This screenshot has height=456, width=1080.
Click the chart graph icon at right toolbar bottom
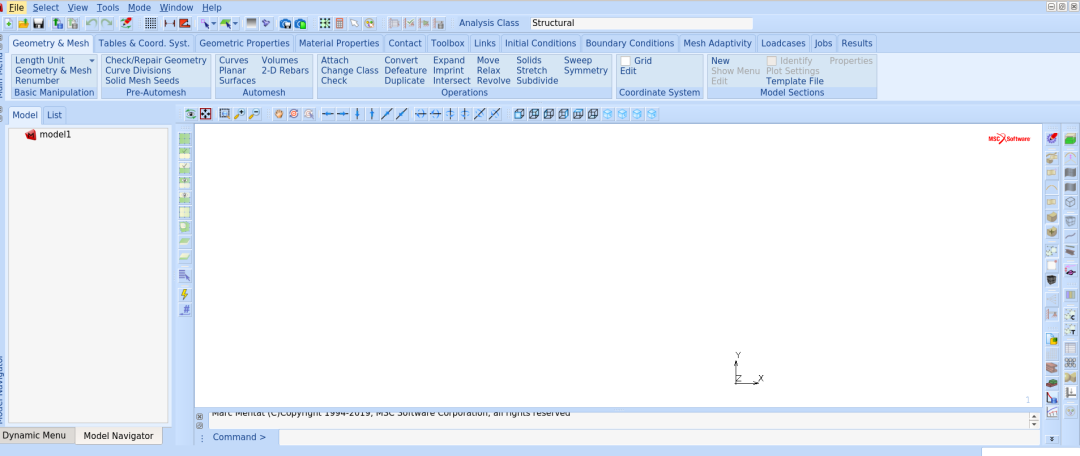1052,412
